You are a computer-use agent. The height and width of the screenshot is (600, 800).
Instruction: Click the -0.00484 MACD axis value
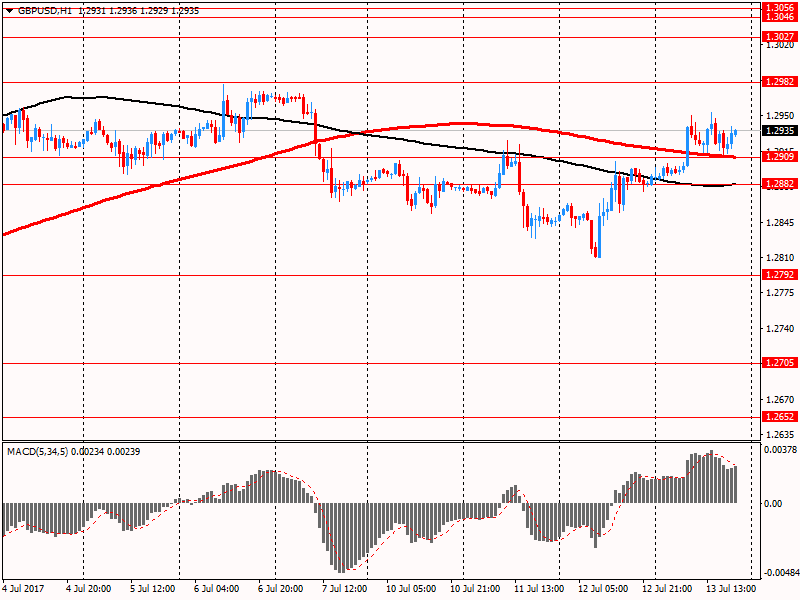click(x=780, y=573)
